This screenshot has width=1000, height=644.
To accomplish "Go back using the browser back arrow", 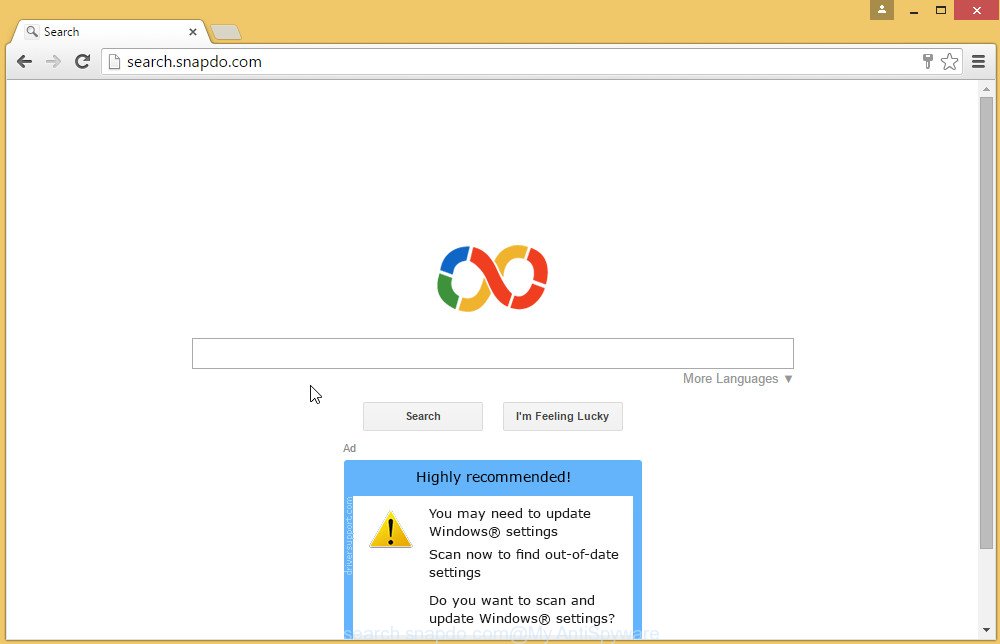I will click(24, 62).
